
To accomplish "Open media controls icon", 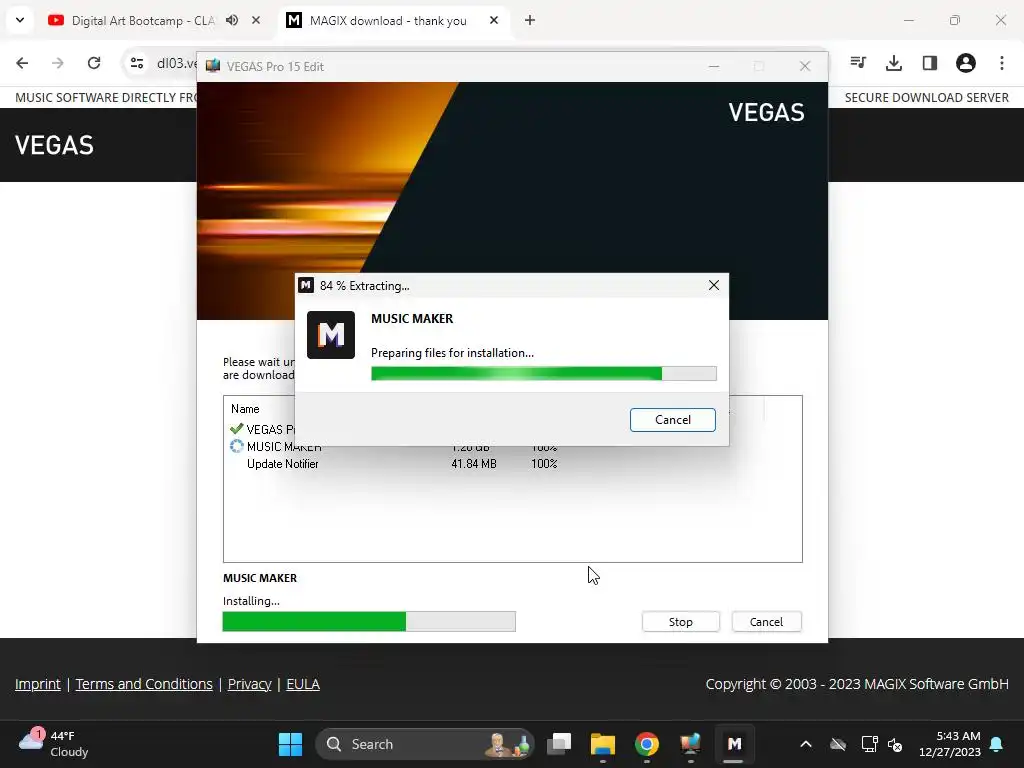I will [x=858, y=63].
